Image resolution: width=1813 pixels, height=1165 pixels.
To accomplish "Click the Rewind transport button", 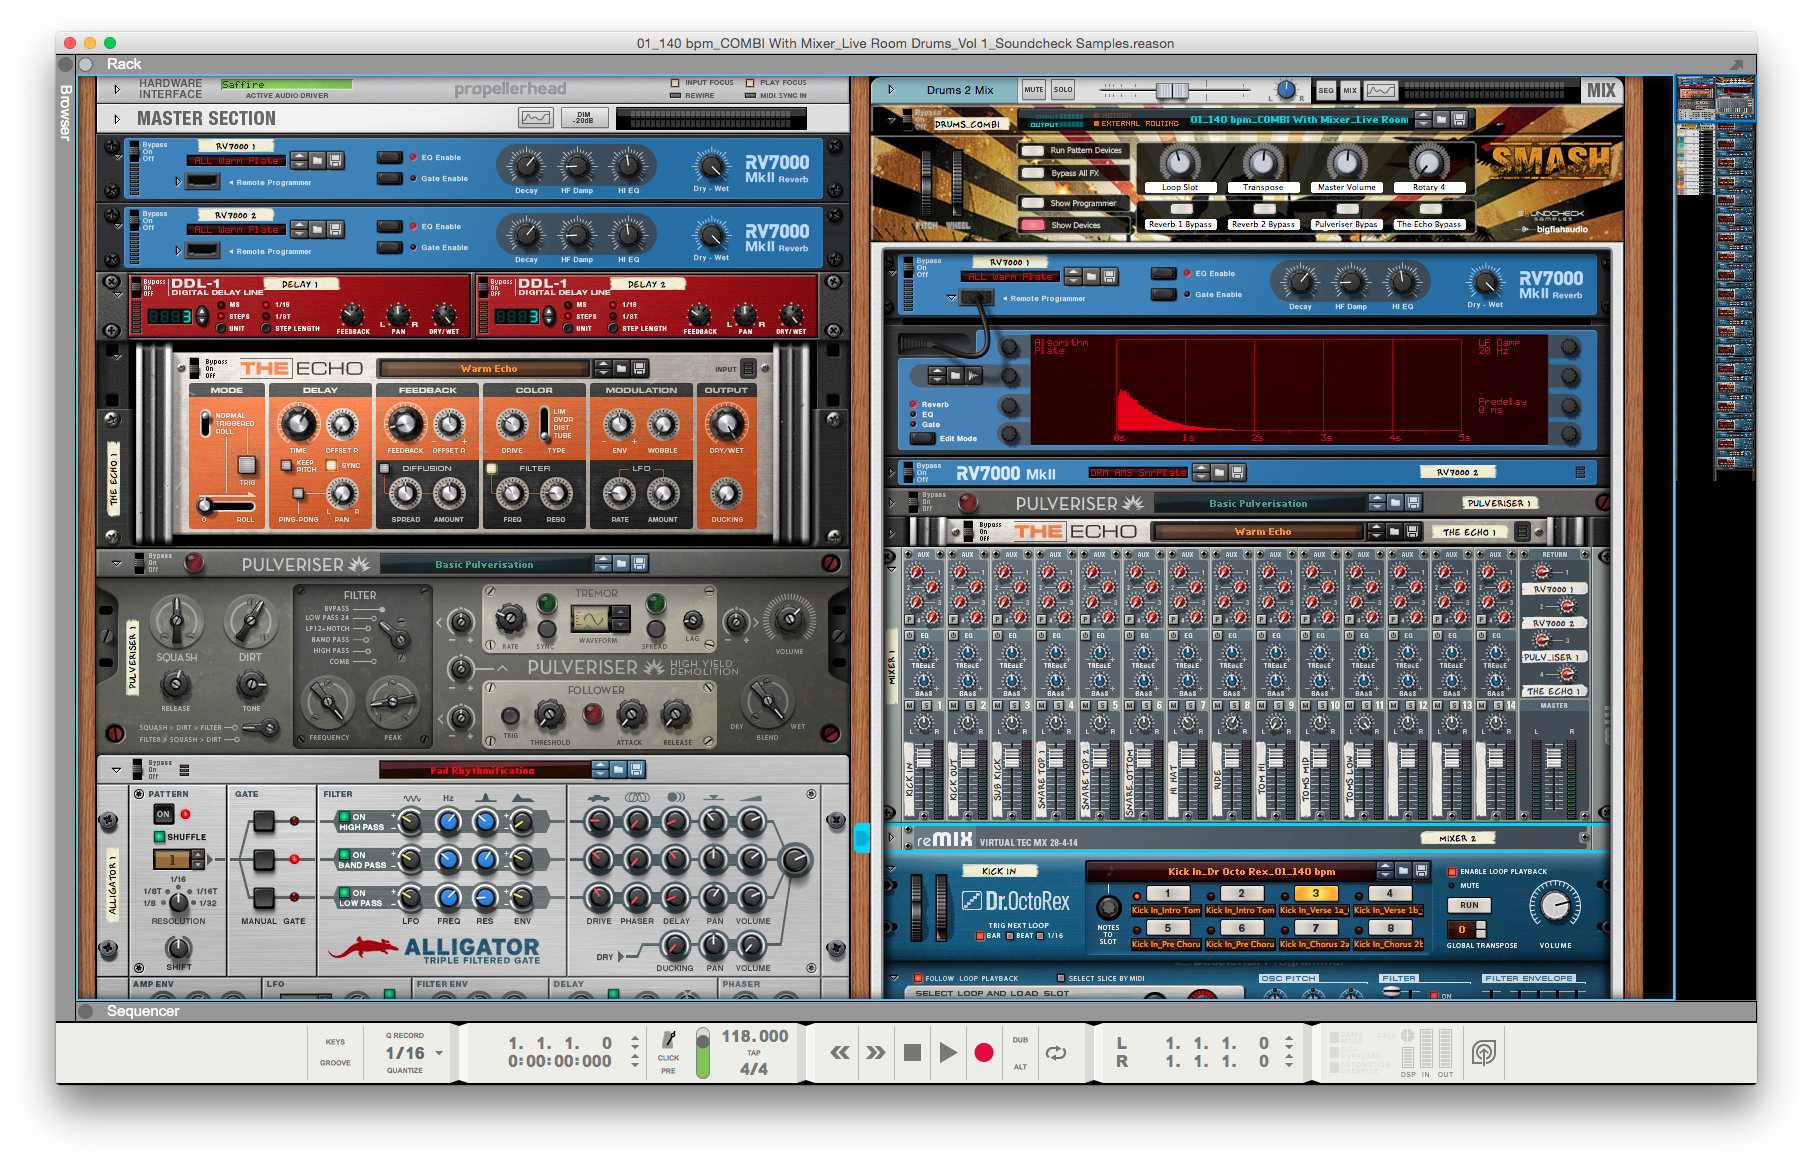I will (840, 1052).
